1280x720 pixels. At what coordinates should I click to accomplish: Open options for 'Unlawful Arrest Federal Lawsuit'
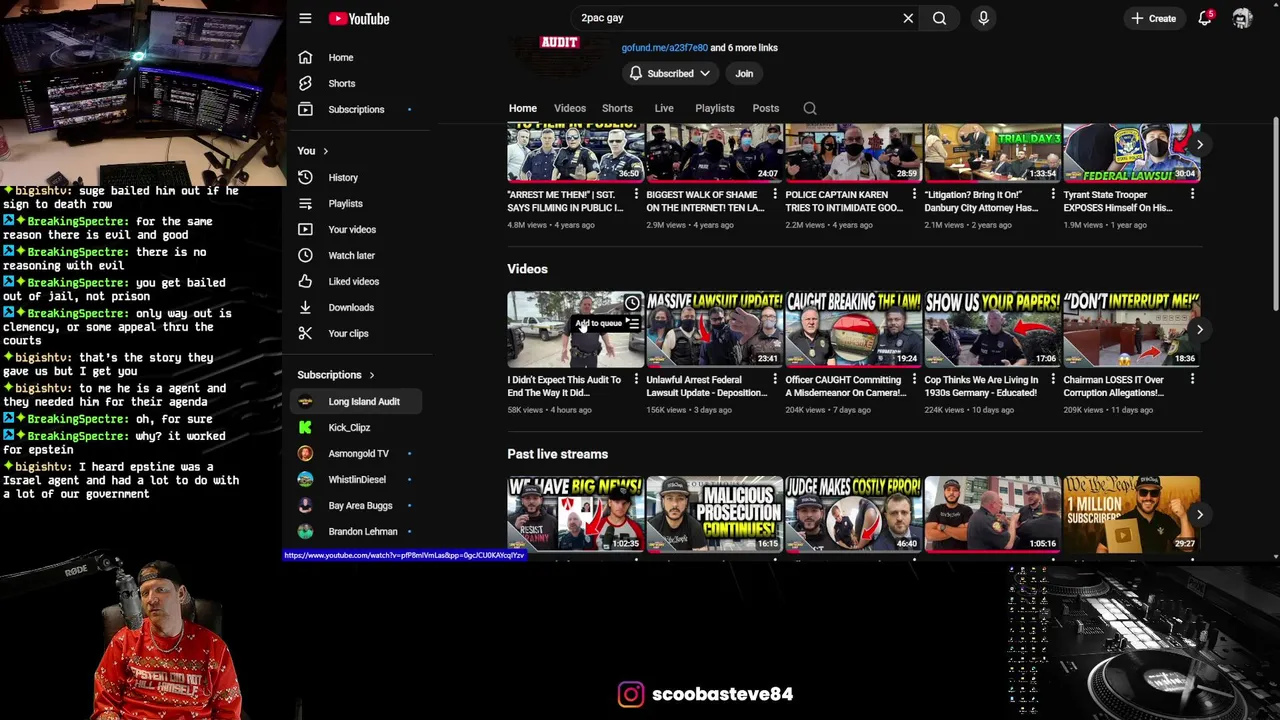coord(775,380)
